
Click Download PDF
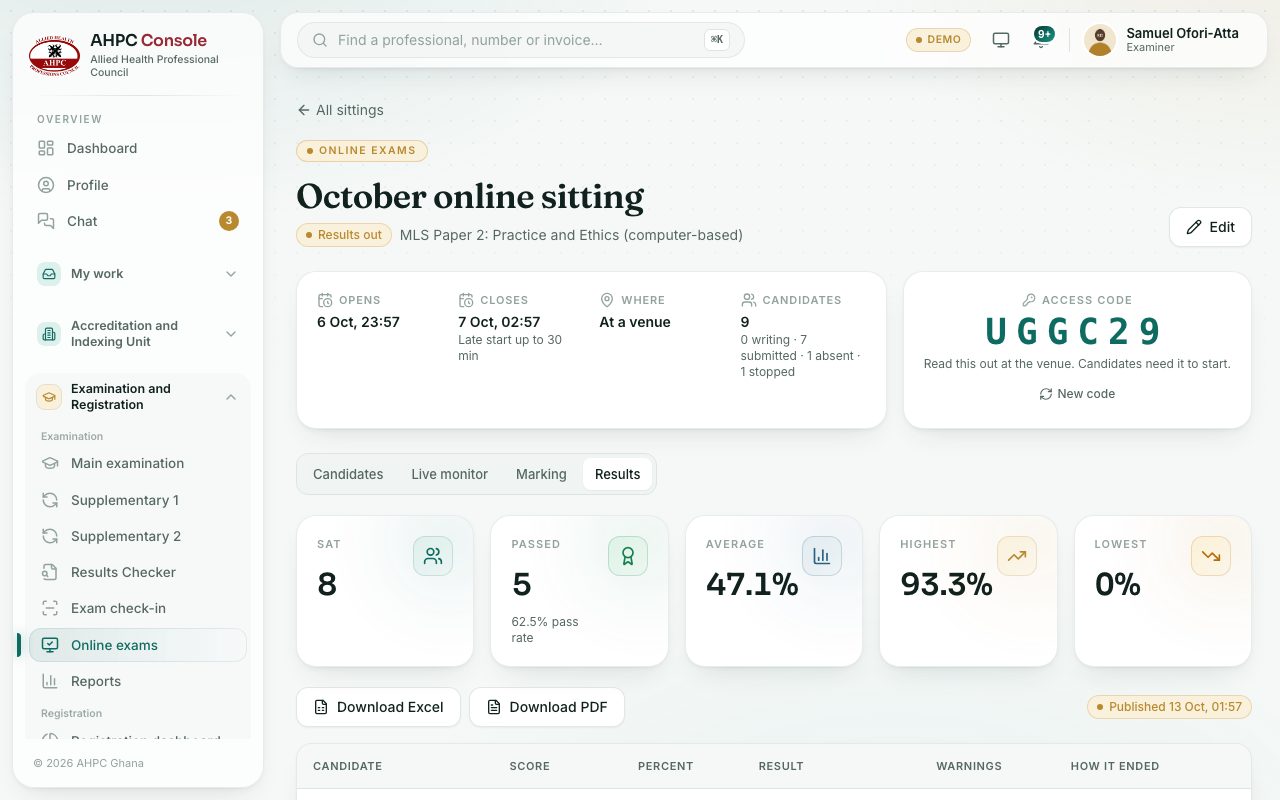(547, 707)
